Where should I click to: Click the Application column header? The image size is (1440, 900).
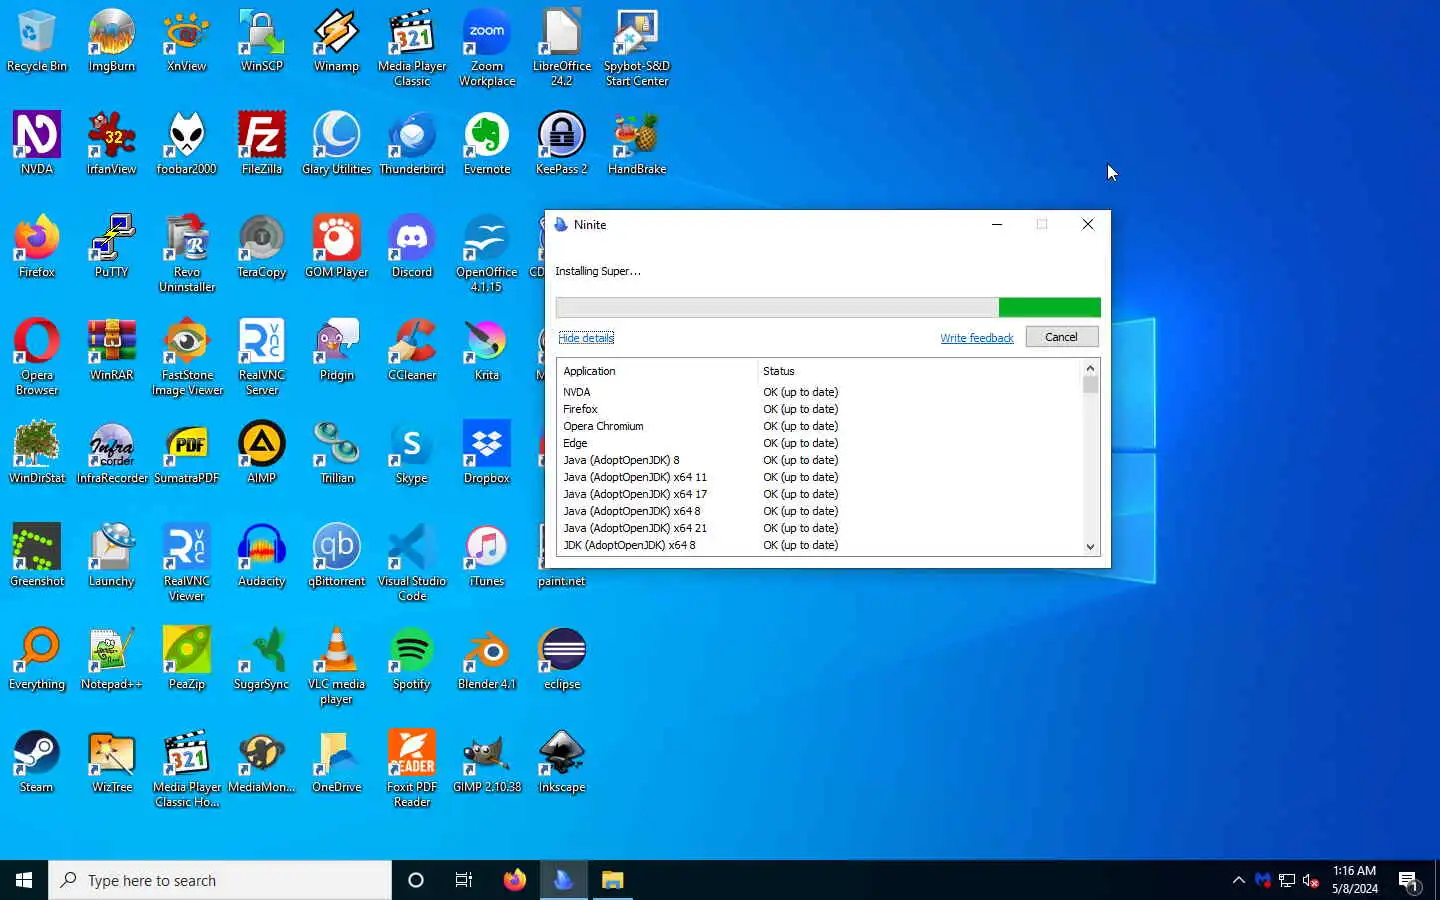click(x=657, y=371)
